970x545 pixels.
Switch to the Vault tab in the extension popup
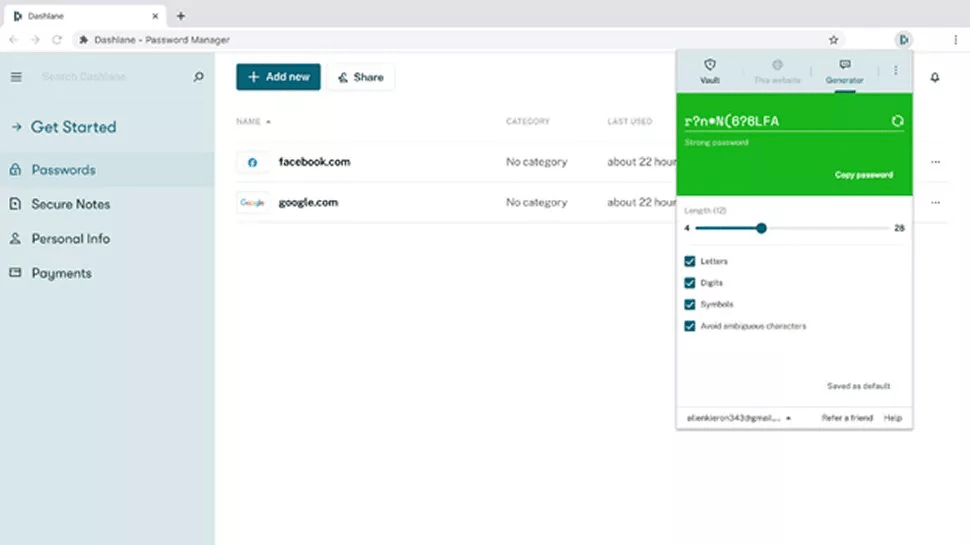710,71
